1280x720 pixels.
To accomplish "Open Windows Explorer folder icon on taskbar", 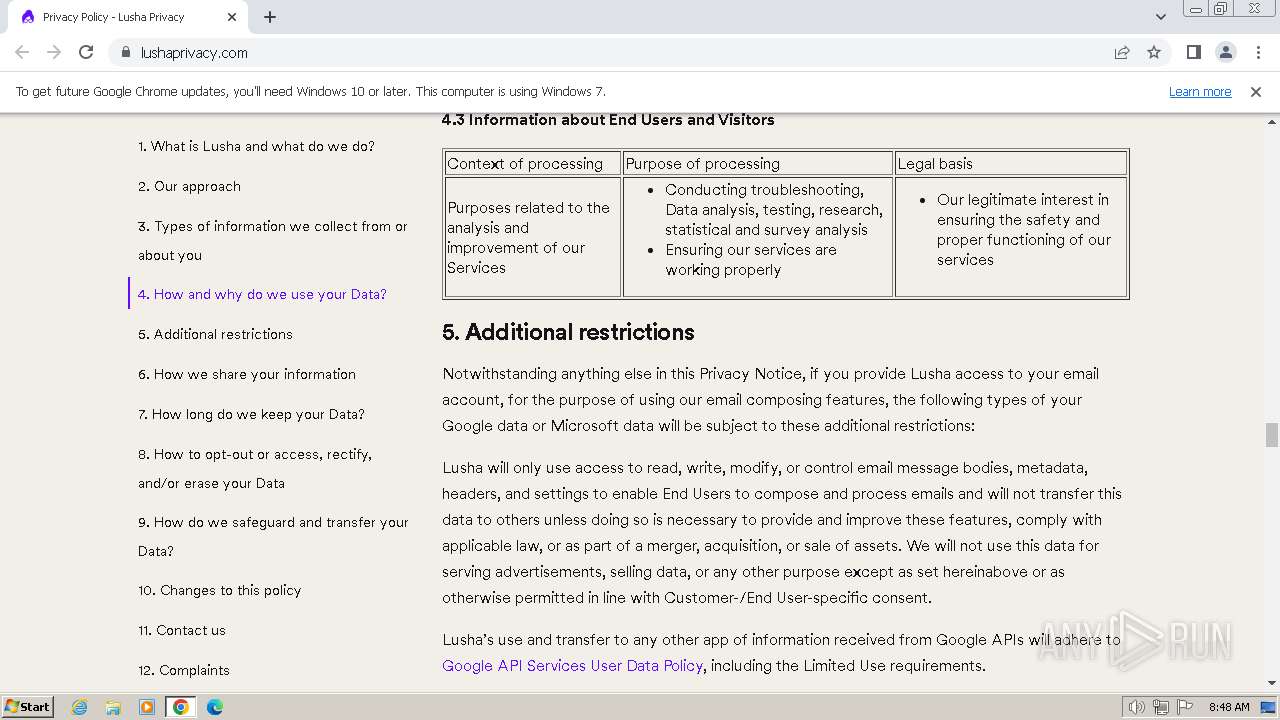I will pos(113,707).
